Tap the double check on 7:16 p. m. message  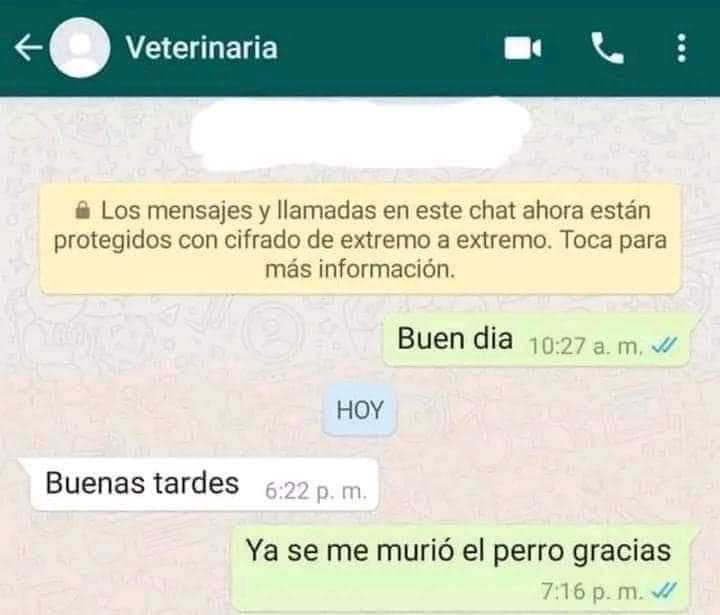coord(664,590)
